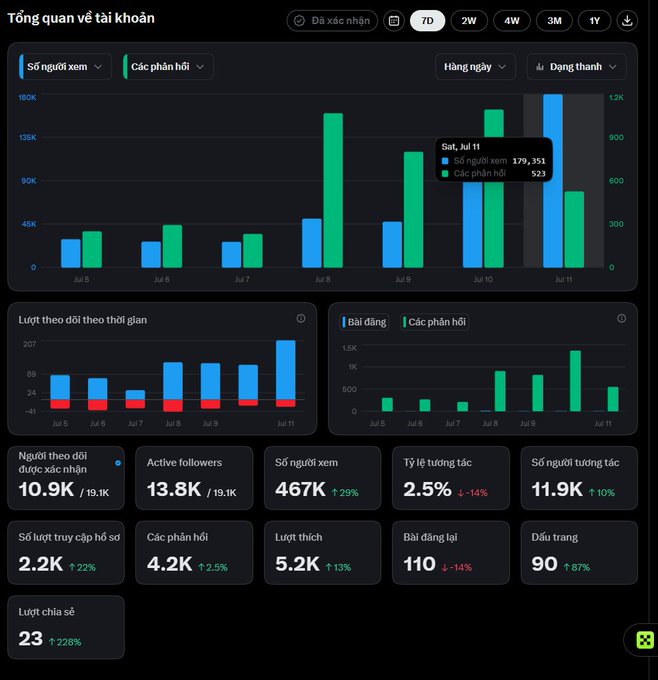Screen dimensions: 658x680
Task: Toggle the Đã xác nhận filter
Action: [332, 21]
